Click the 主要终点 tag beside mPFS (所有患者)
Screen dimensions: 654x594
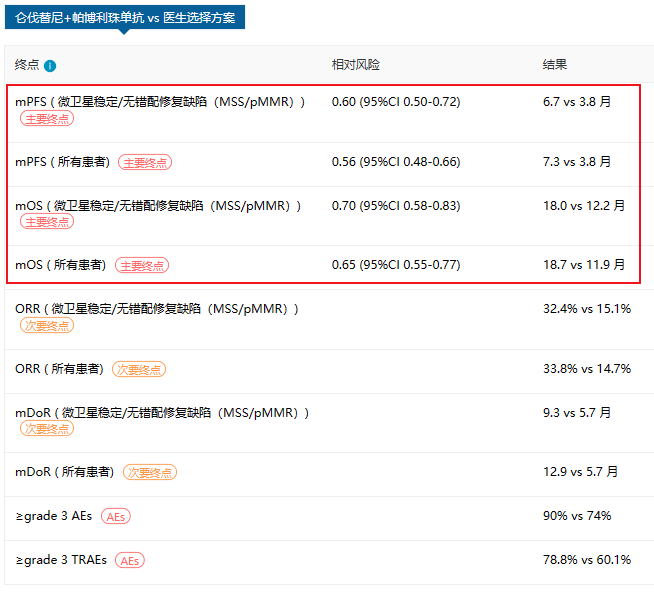coord(144,162)
